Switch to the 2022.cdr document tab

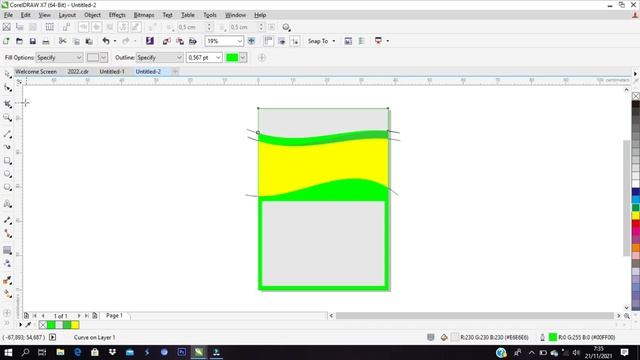tap(78, 71)
